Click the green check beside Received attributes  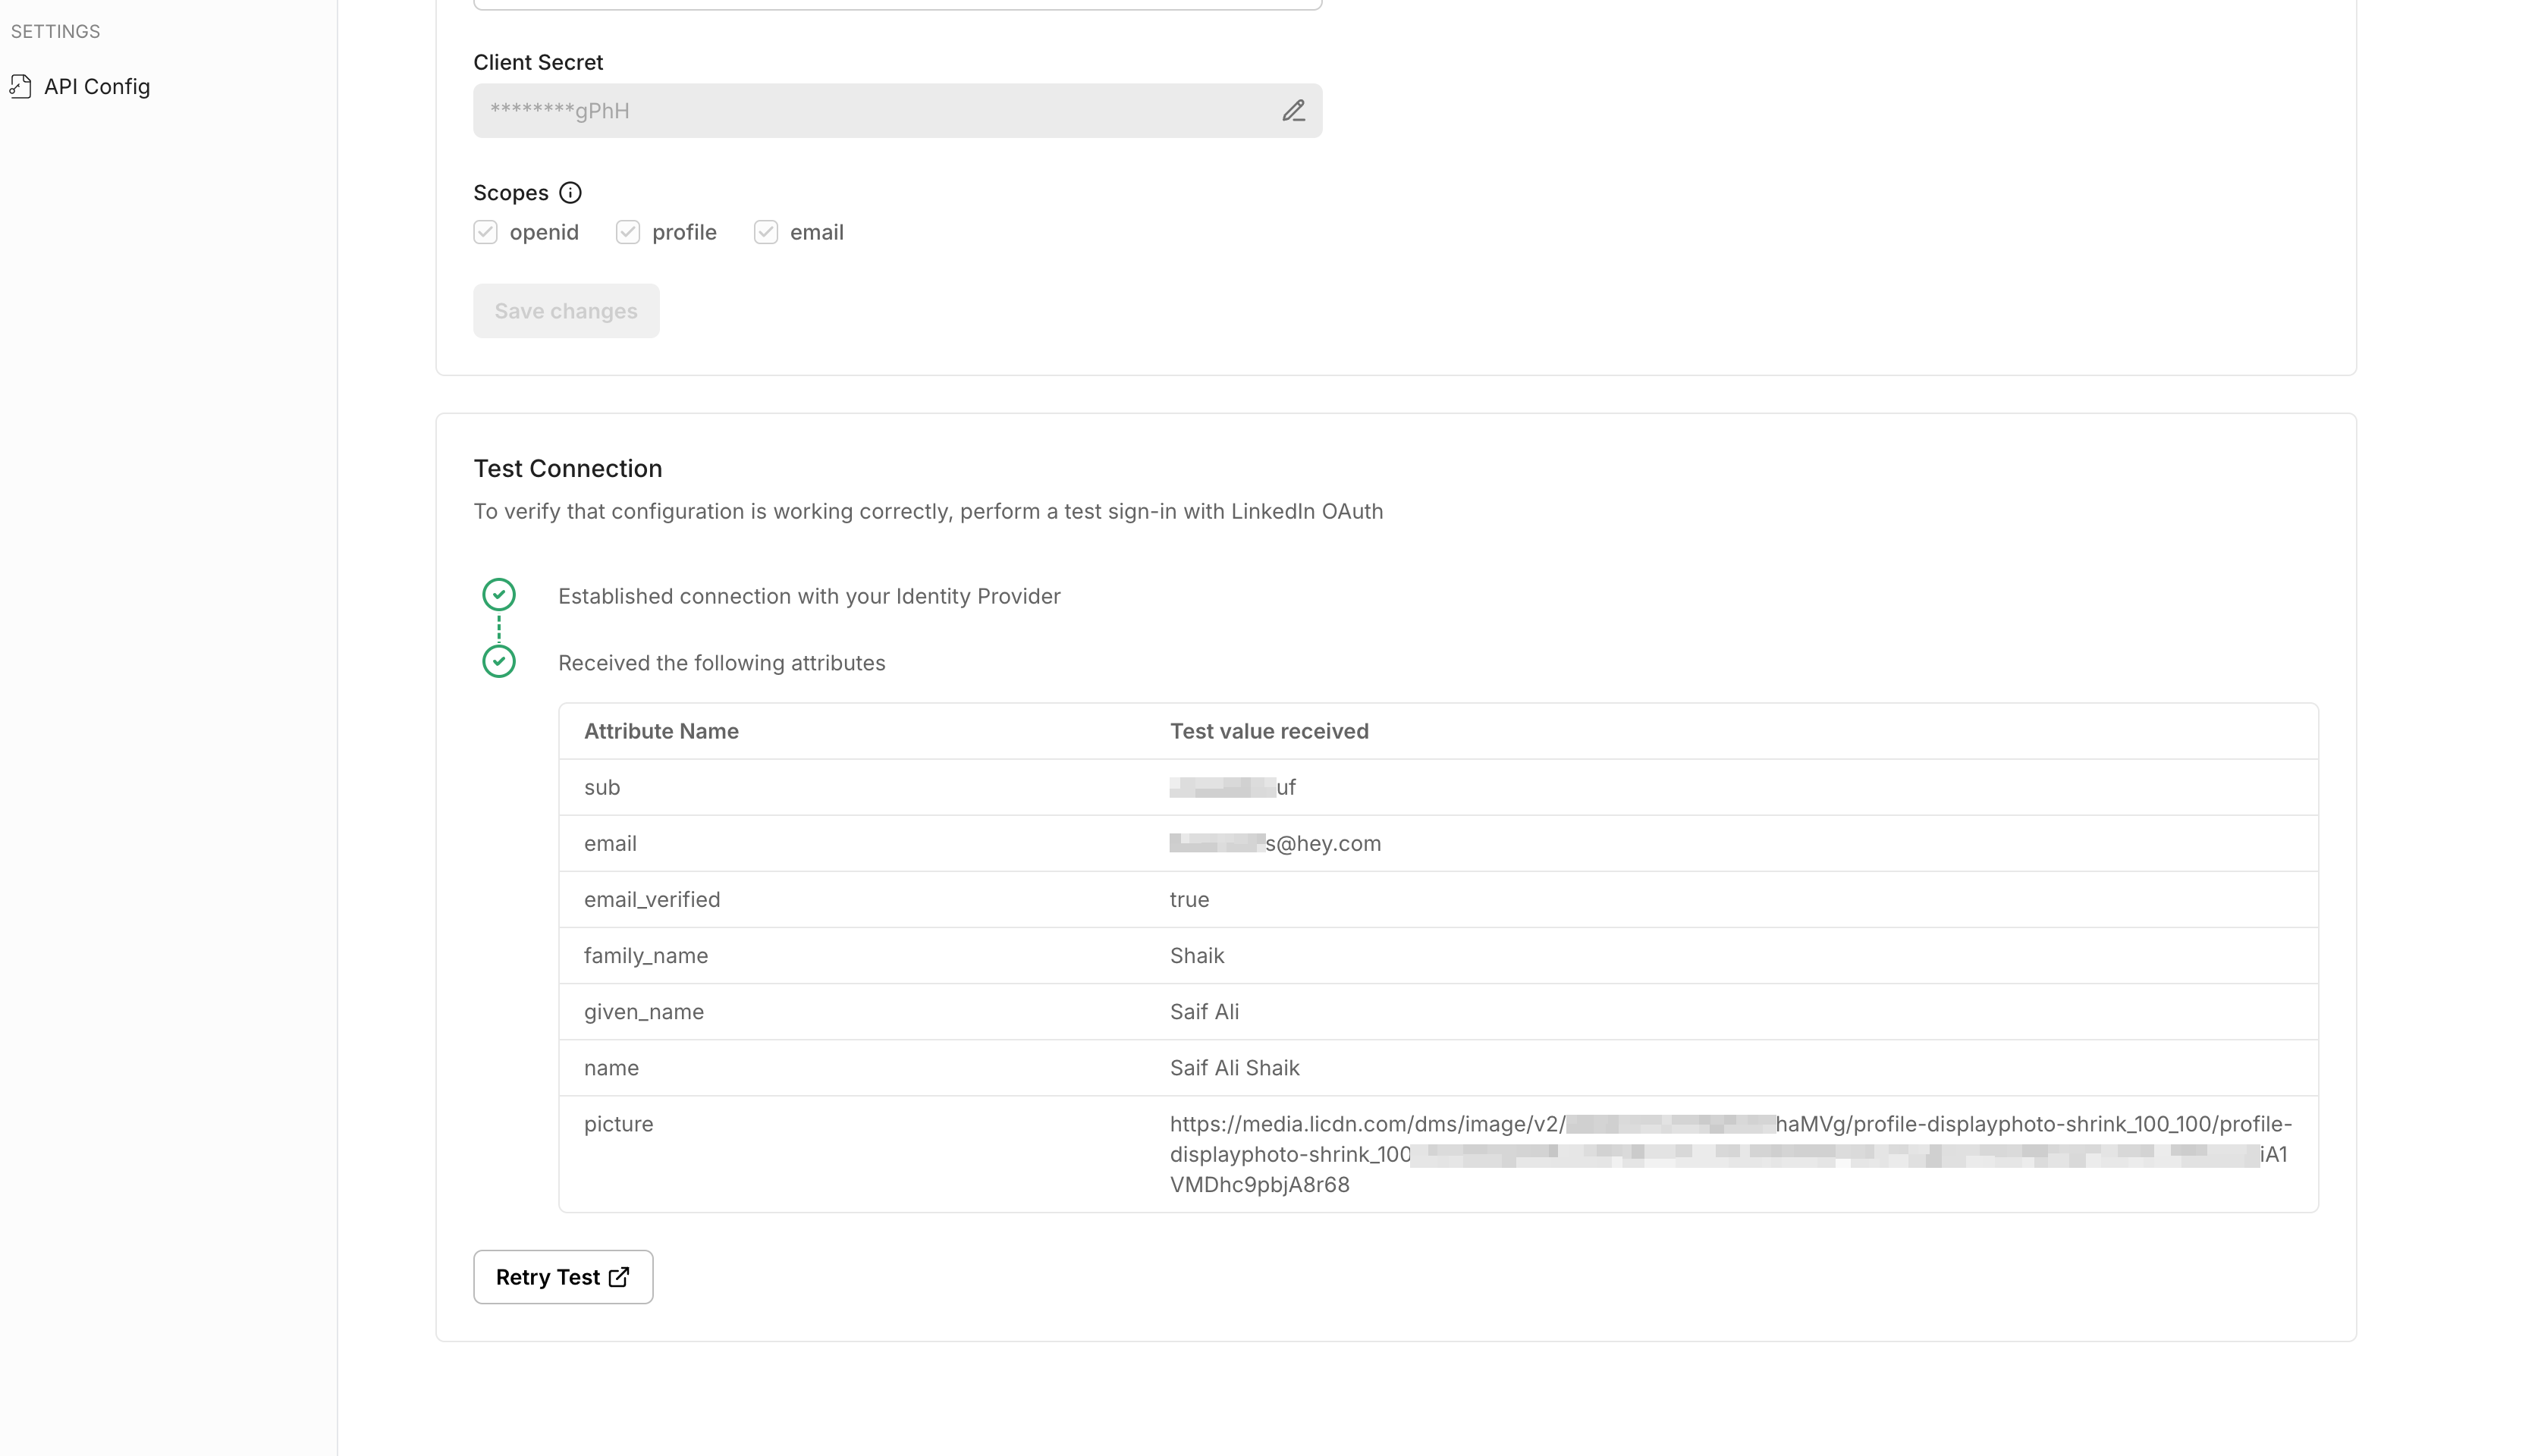[x=499, y=662]
